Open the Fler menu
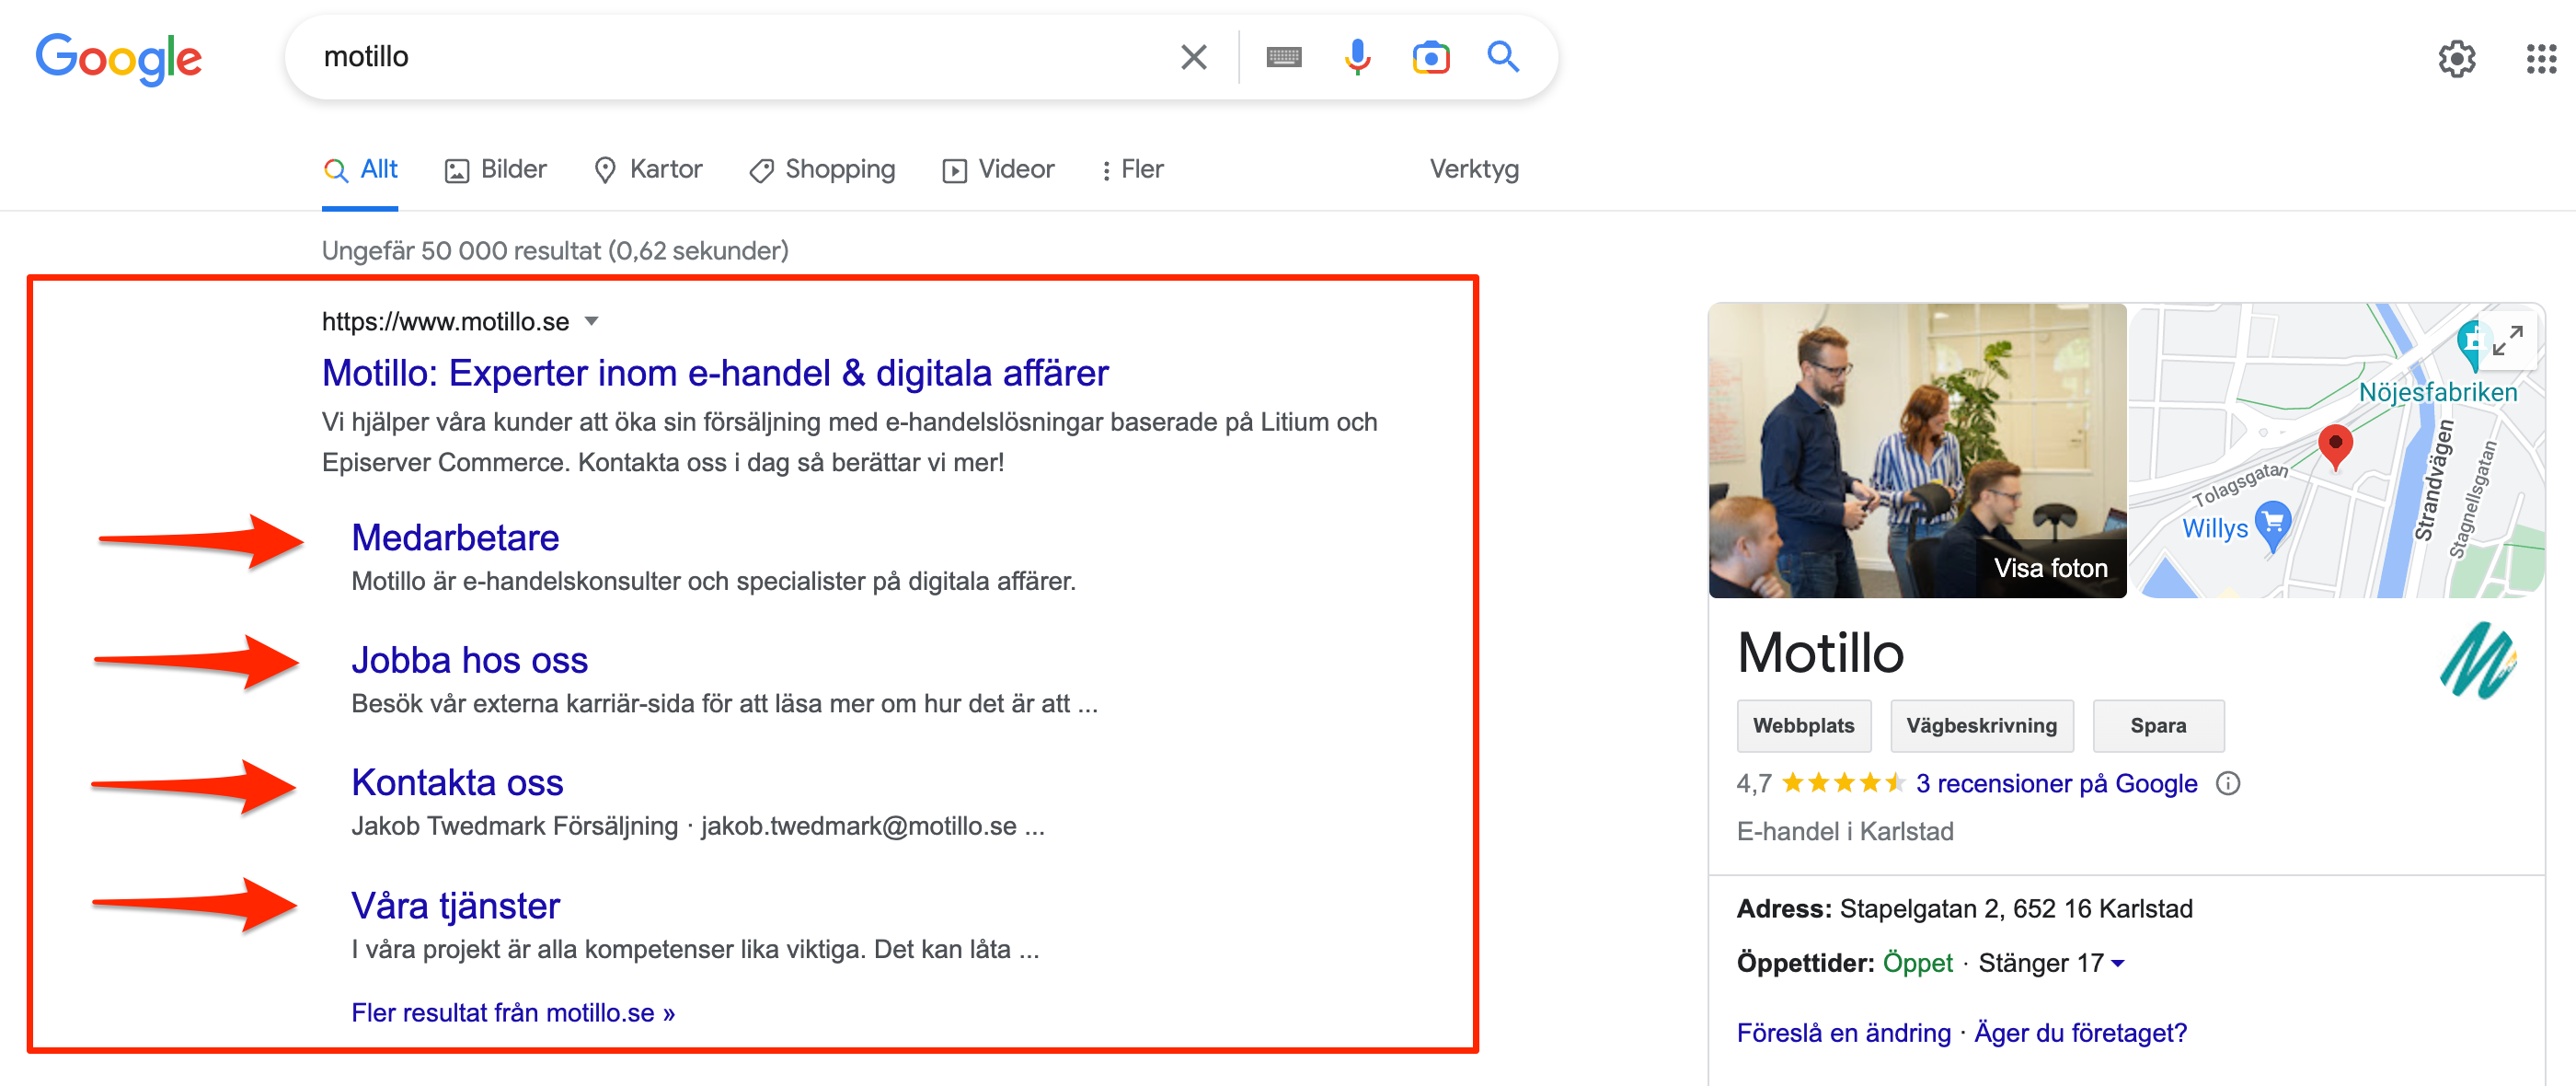 coord(1132,169)
